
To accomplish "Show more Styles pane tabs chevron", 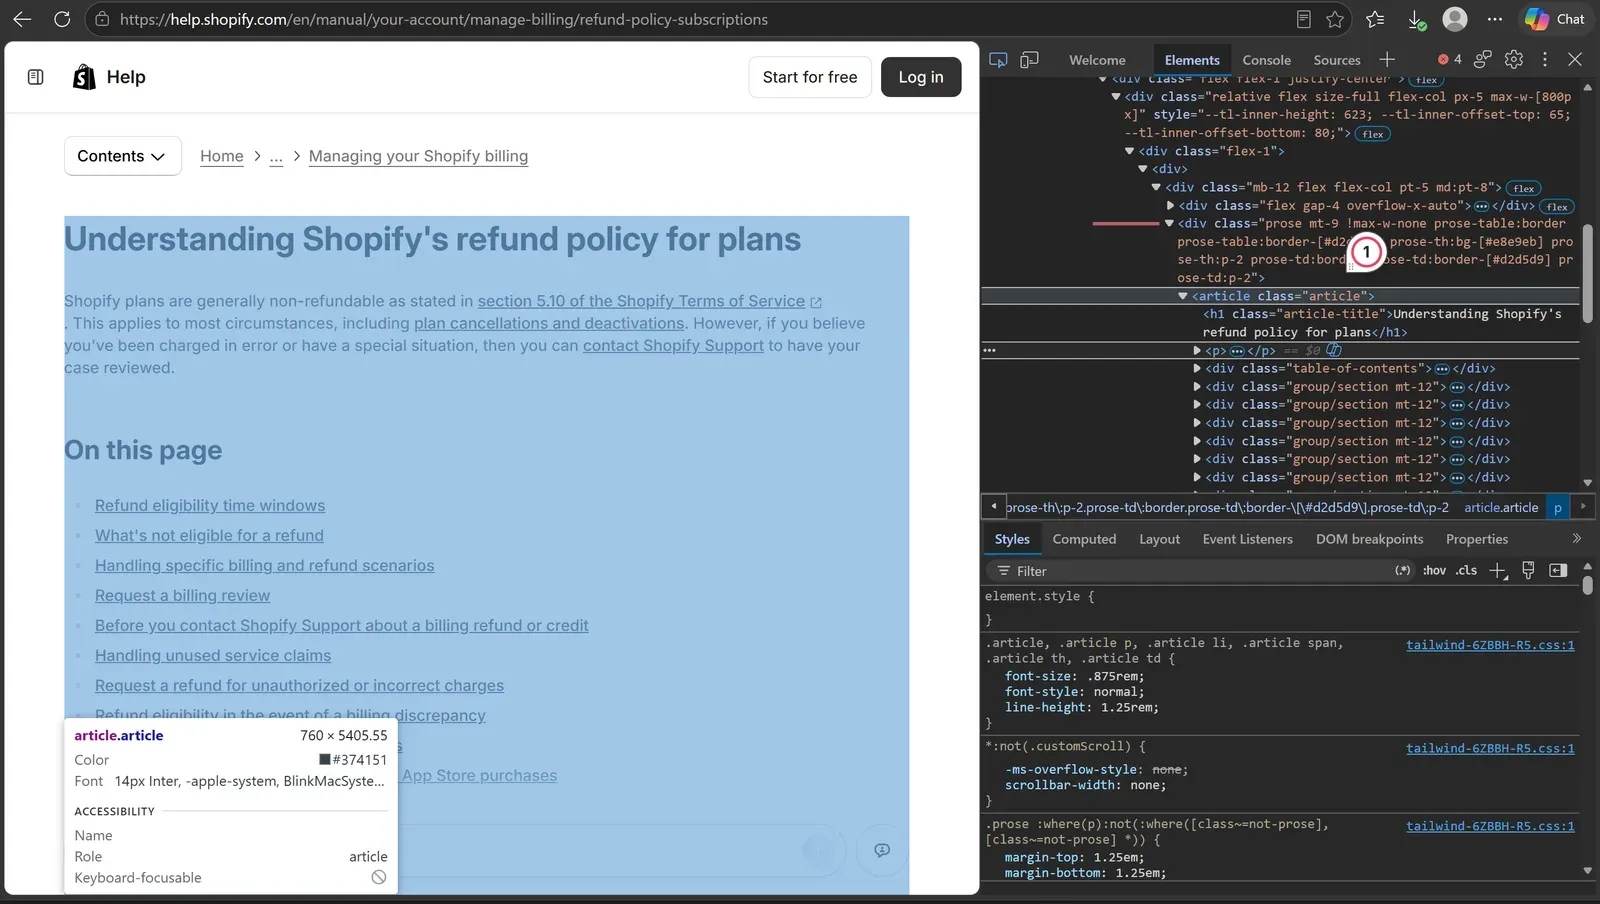I will click(1577, 539).
